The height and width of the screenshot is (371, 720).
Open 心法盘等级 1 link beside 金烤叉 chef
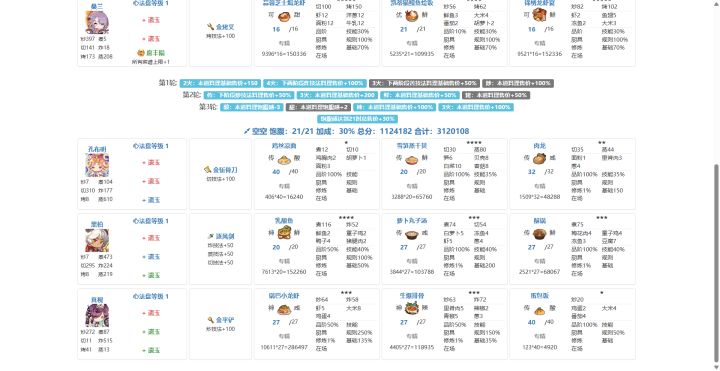coord(151,3)
